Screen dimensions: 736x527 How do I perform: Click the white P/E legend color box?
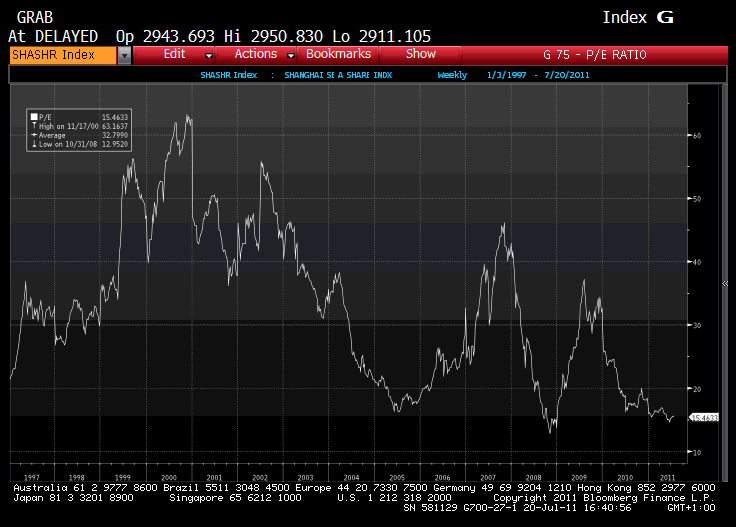tap(34, 117)
